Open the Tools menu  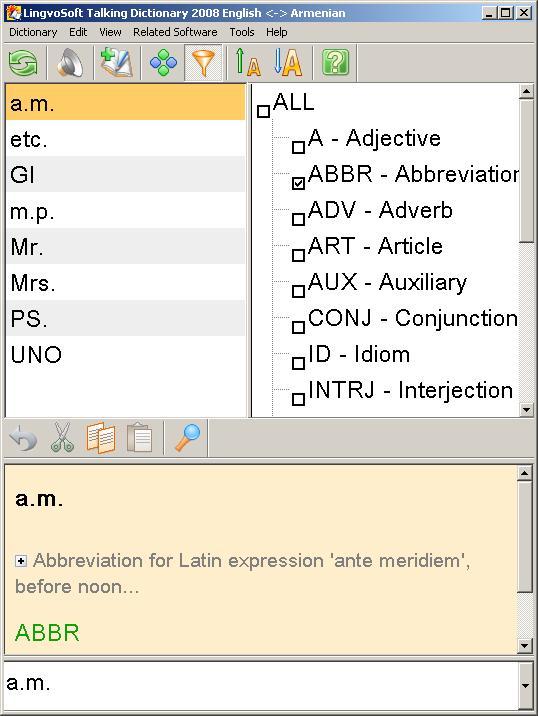(x=242, y=32)
